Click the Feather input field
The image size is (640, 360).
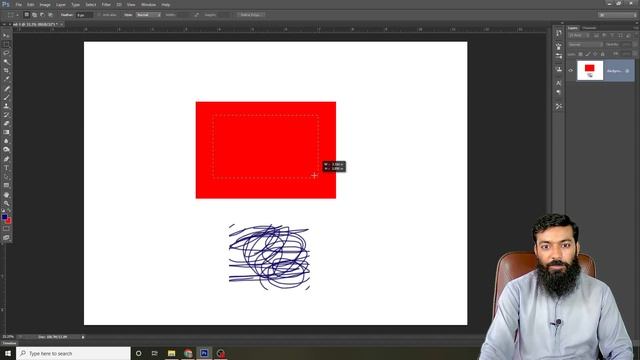(84, 15)
